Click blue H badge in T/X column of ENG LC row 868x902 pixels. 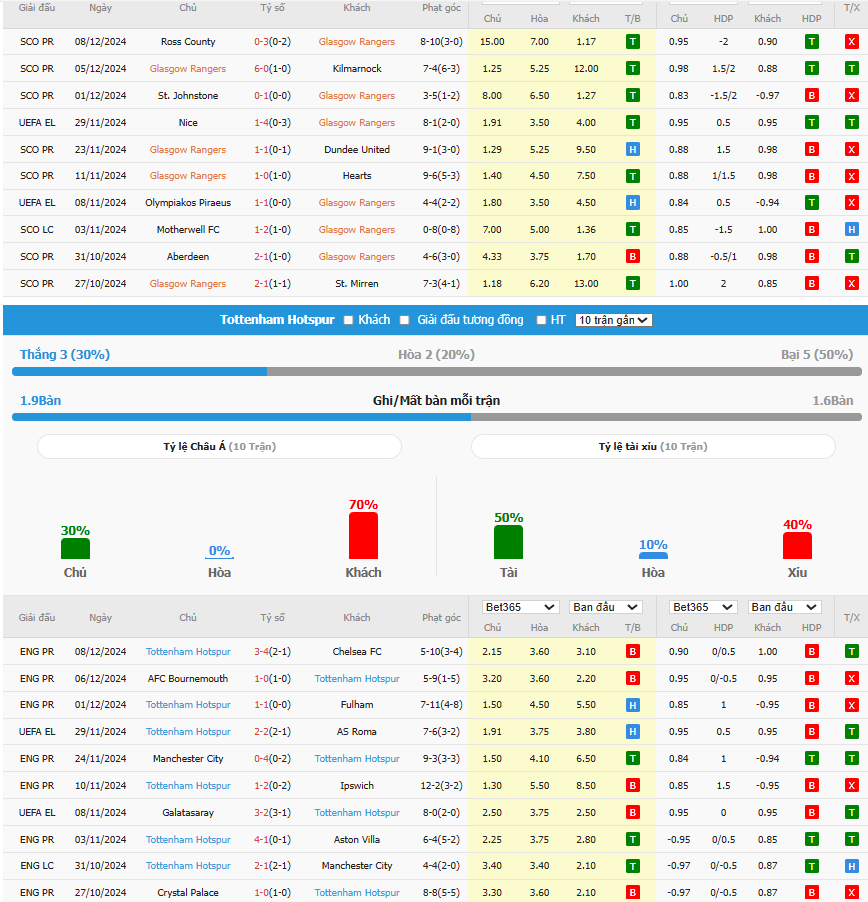[x=851, y=866]
